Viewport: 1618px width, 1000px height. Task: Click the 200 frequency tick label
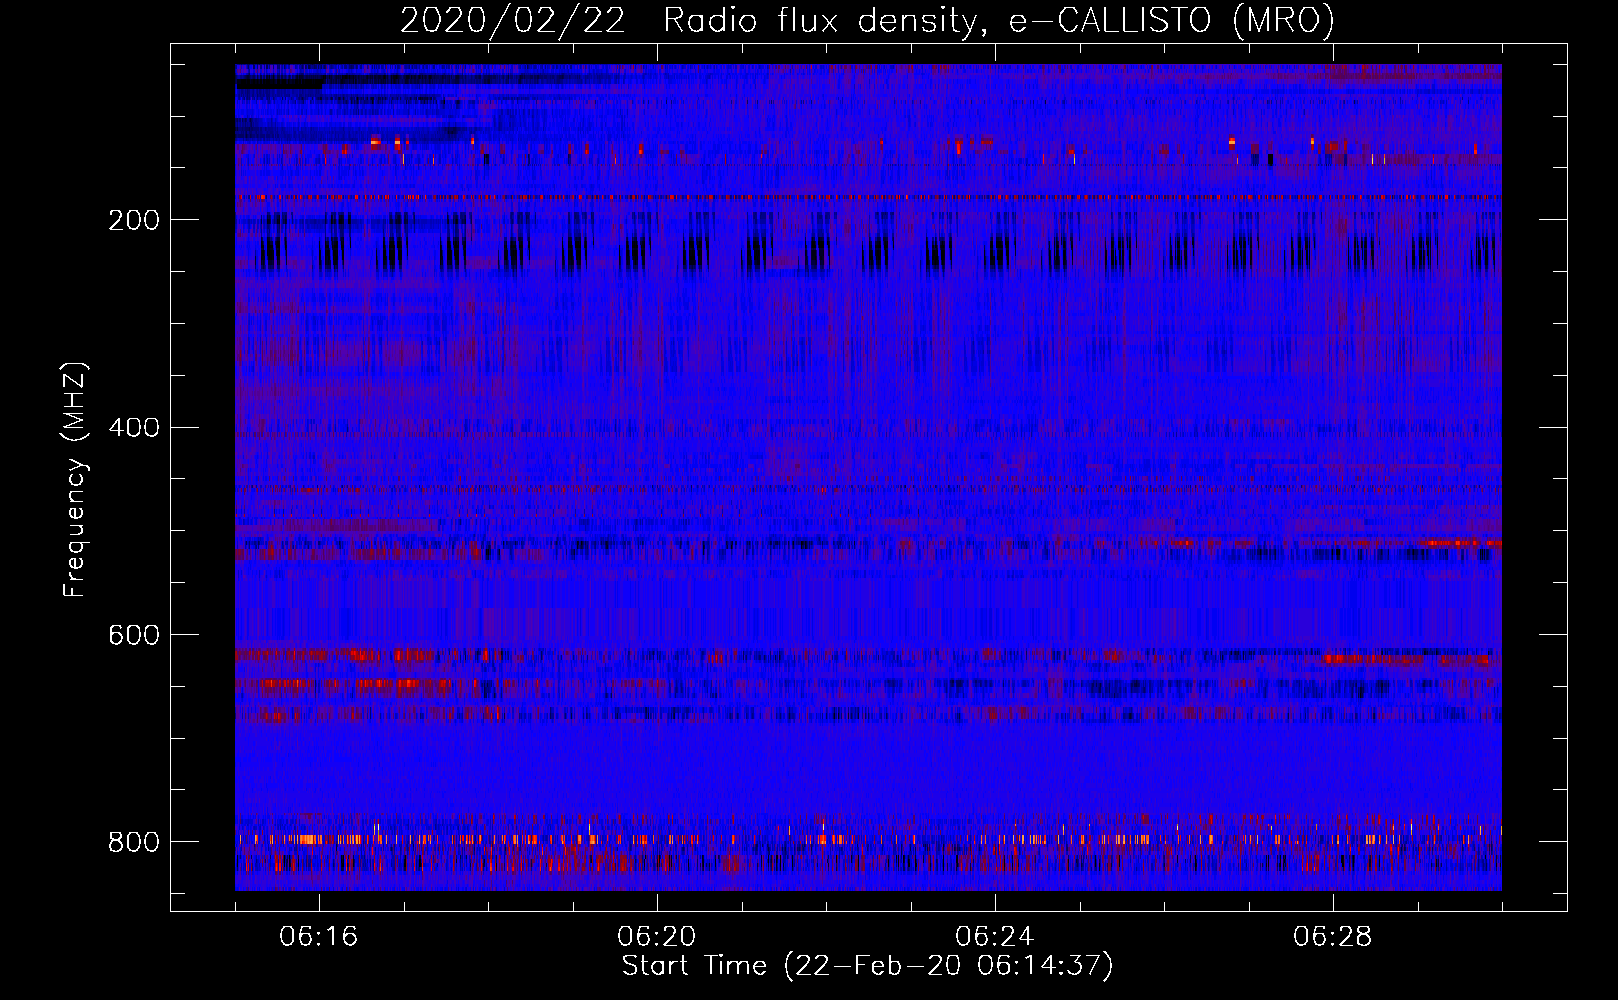tap(134, 220)
